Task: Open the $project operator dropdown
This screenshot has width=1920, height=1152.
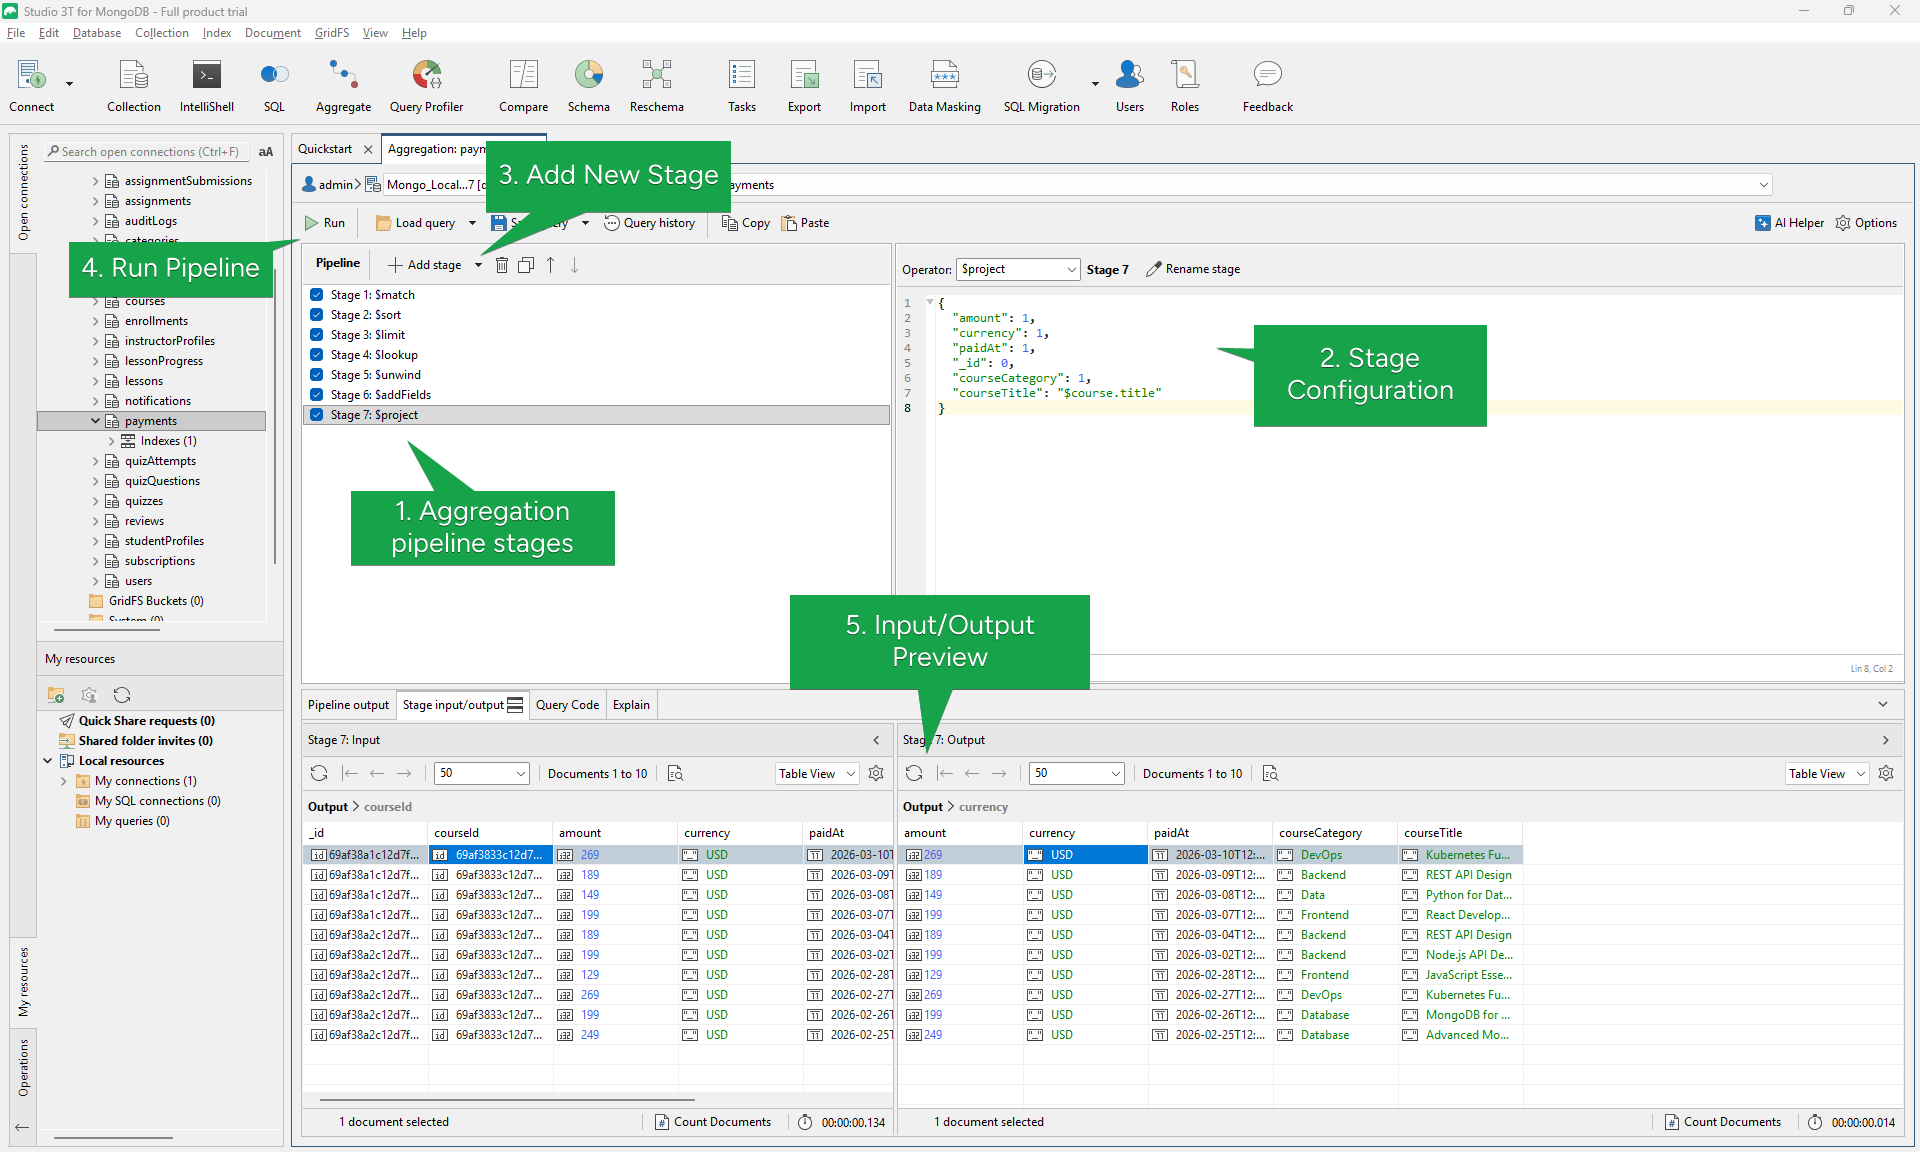Action: pyautogui.click(x=1018, y=269)
